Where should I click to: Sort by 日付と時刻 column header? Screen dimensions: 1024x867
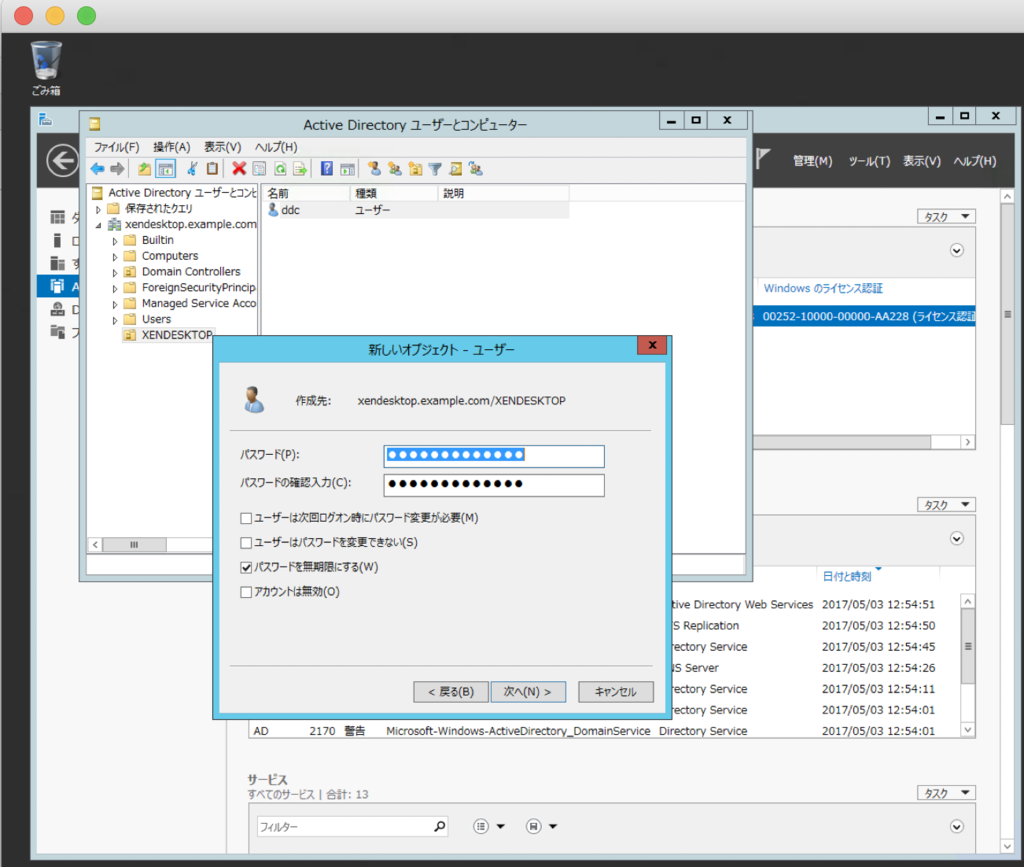(x=847, y=576)
